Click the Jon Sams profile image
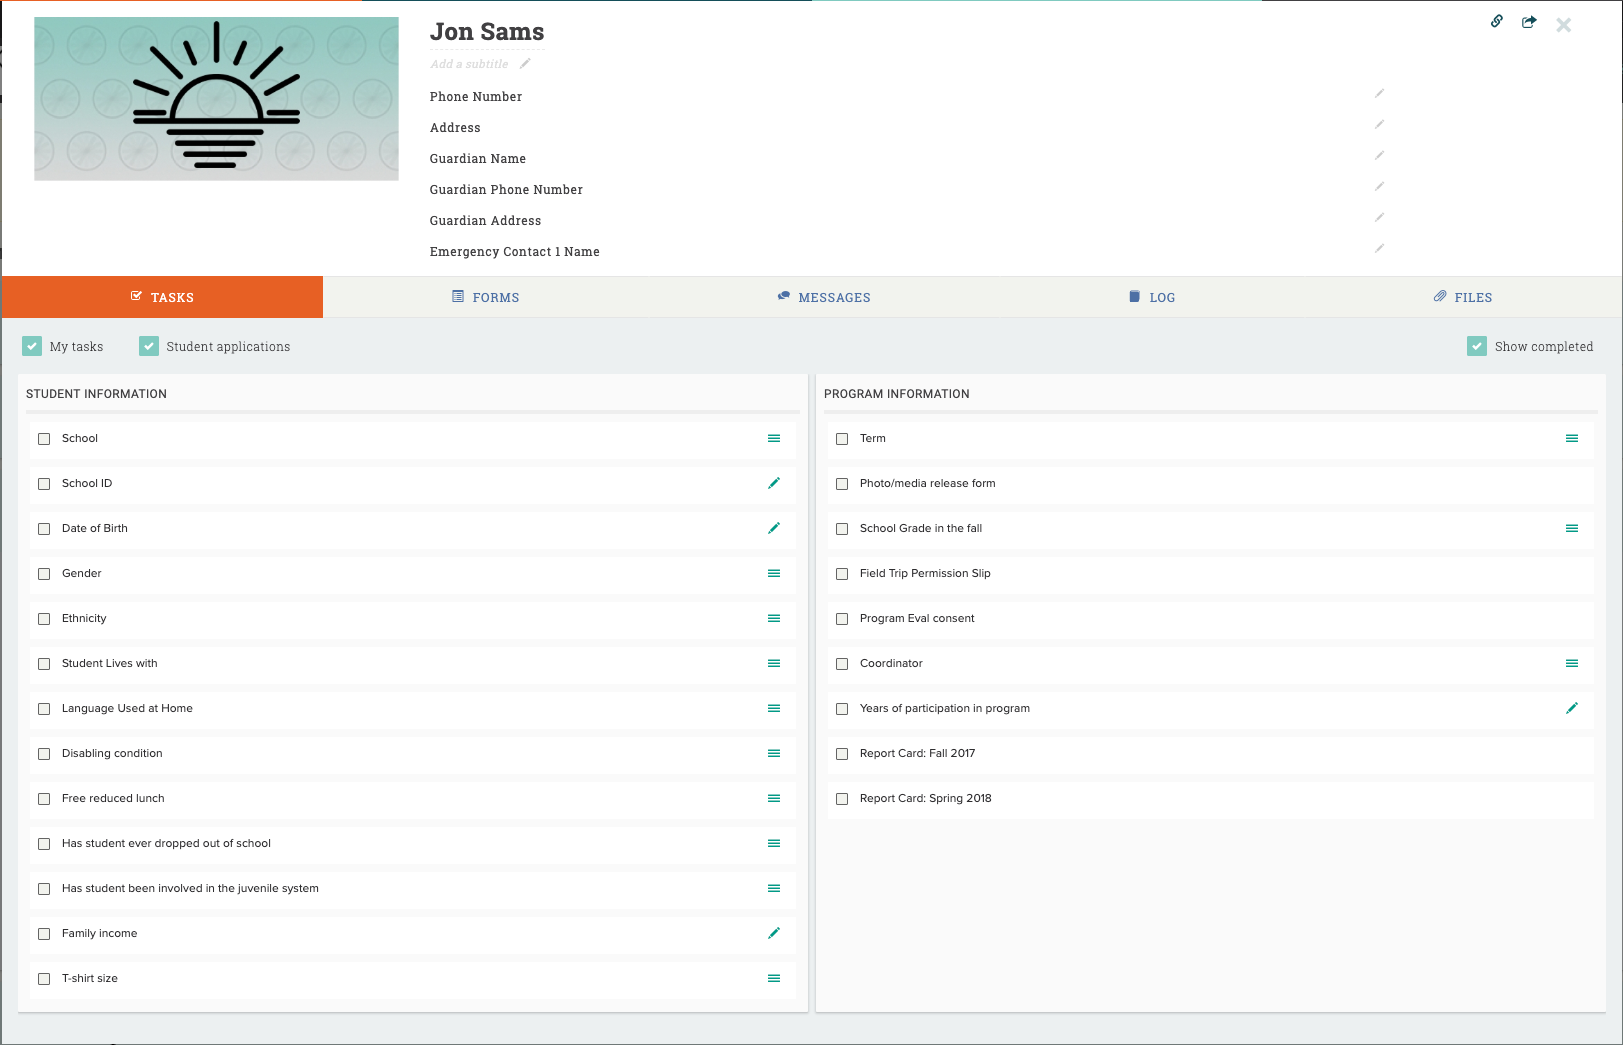The image size is (1623, 1045). (216, 97)
